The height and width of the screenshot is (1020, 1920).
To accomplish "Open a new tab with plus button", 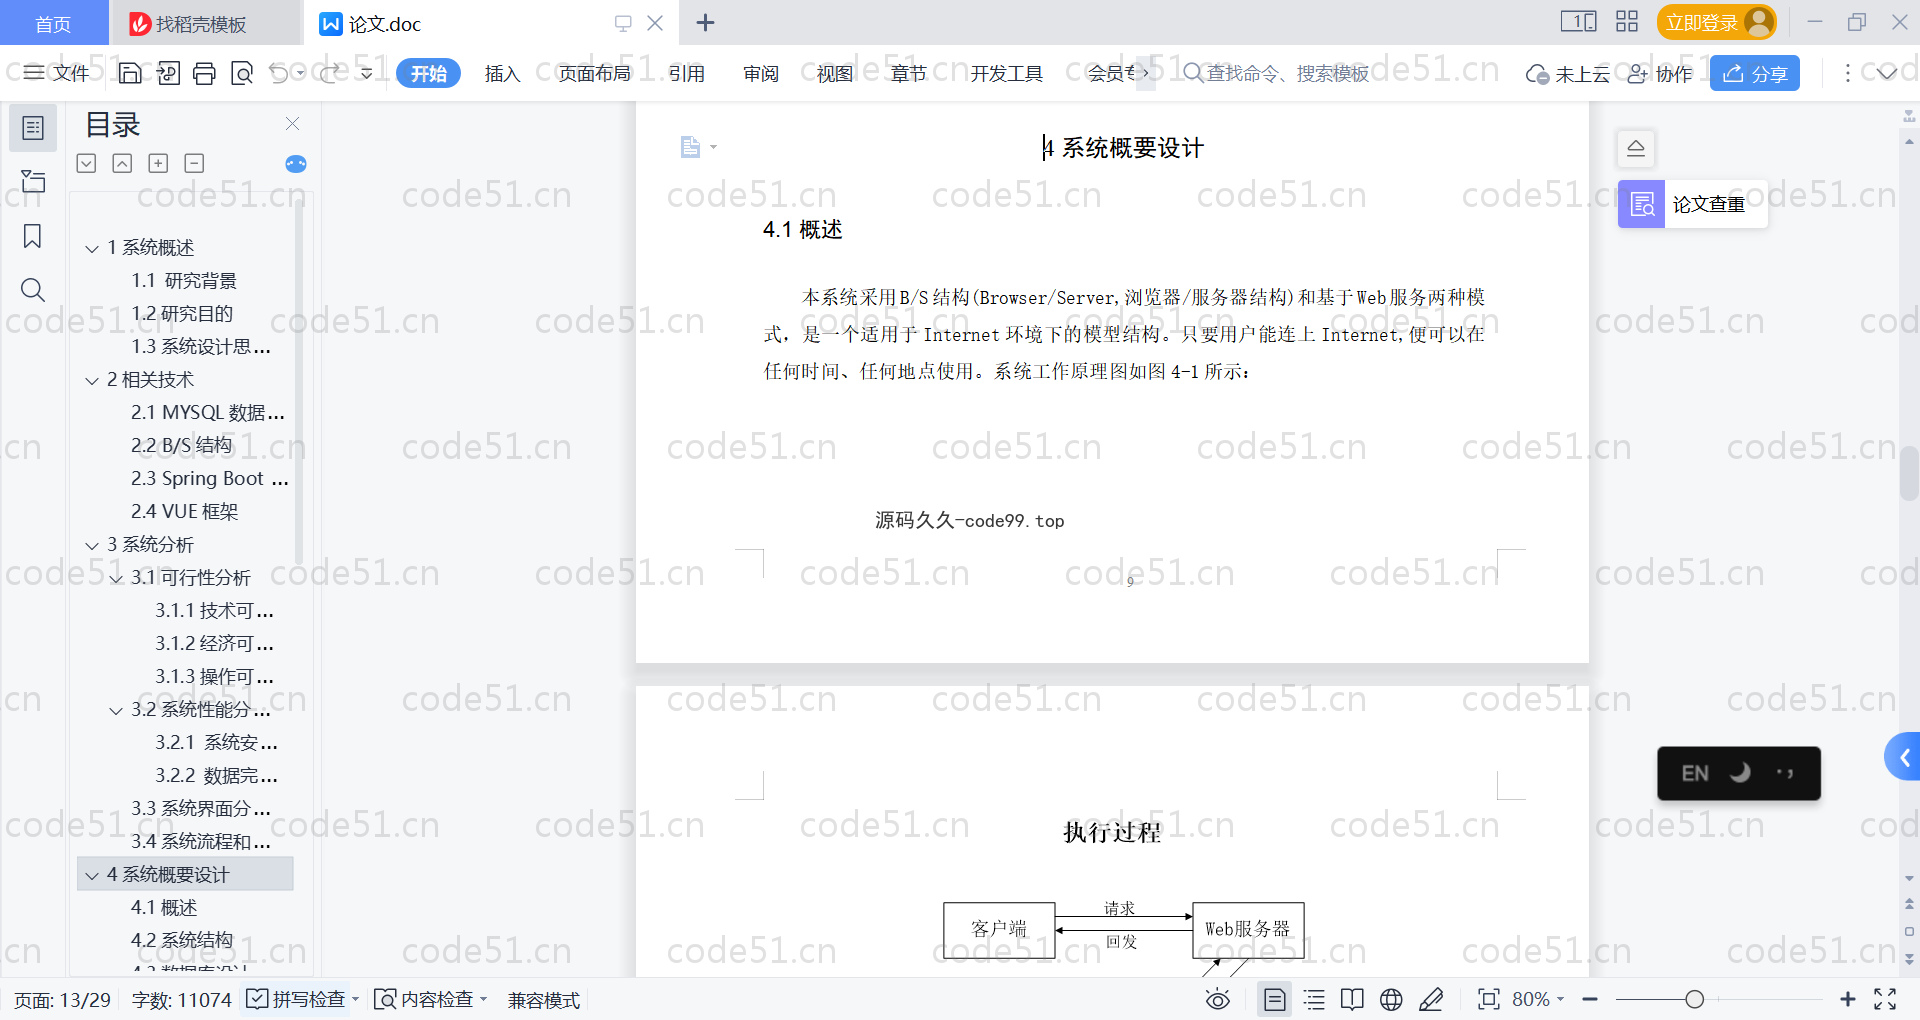I will 705,22.
